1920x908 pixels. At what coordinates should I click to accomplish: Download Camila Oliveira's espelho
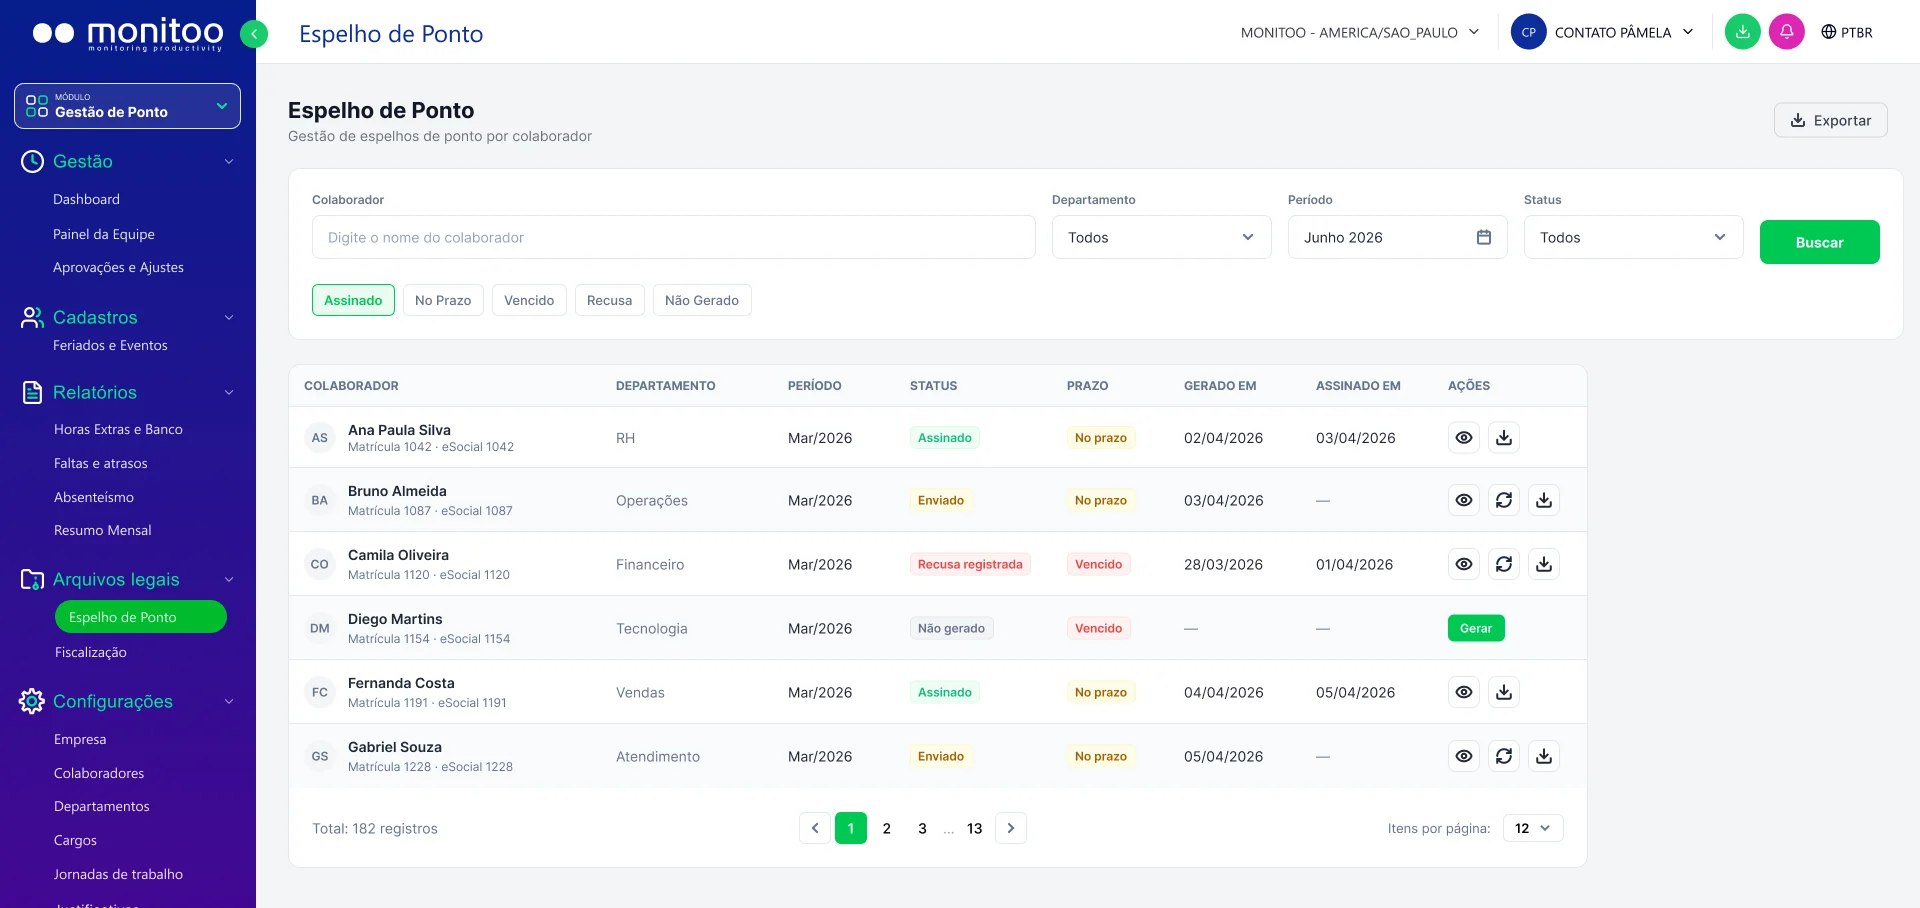[x=1544, y=564]
